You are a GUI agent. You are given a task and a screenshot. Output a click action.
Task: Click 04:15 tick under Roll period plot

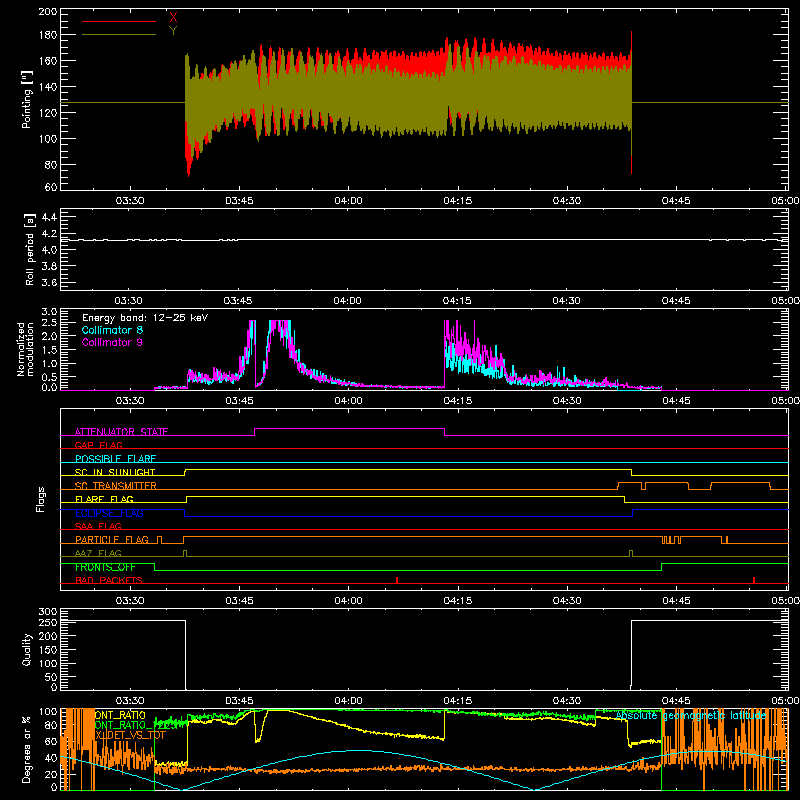(x=457, y=301)
